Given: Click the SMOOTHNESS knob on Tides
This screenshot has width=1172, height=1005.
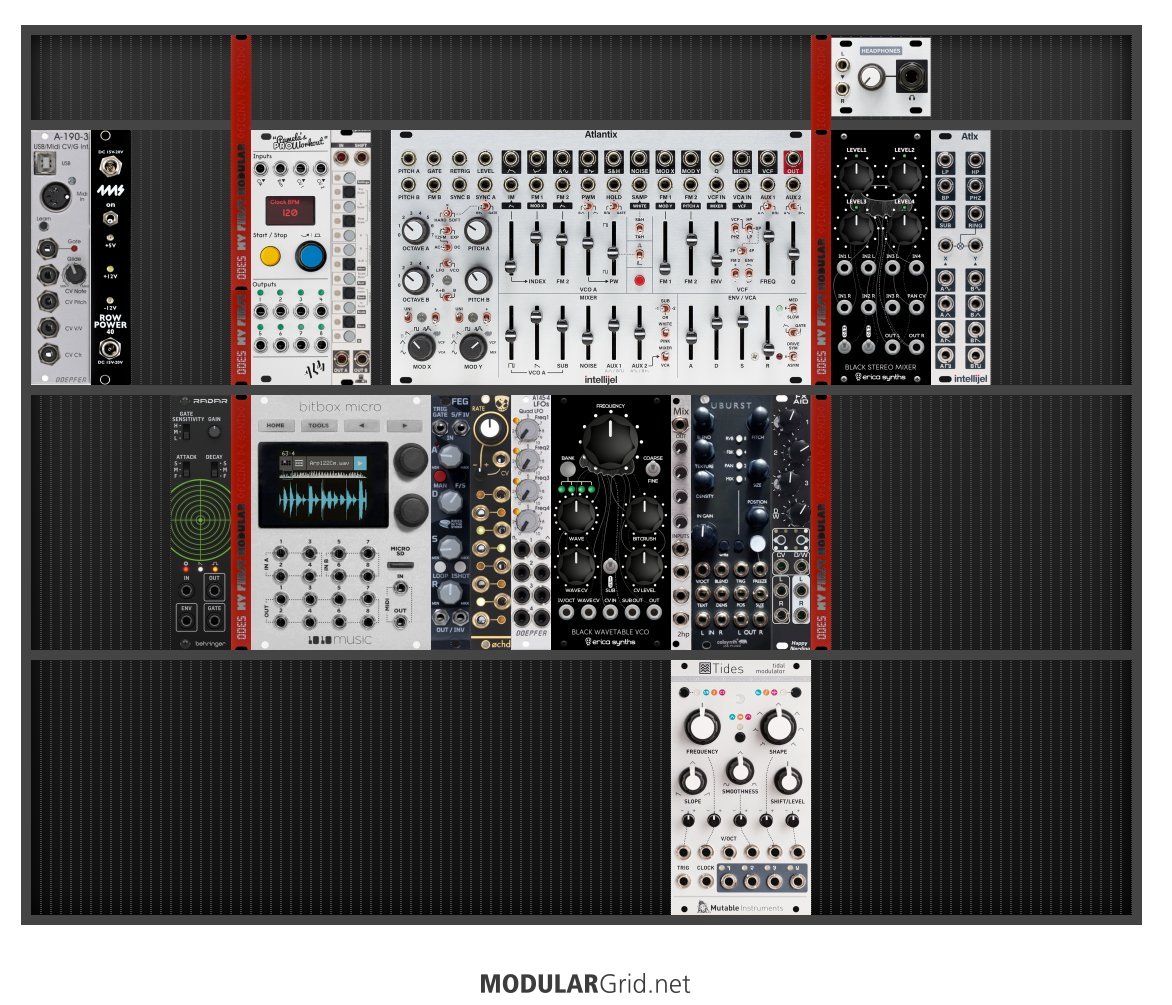Looking at the screenshot, I should point(740,770).
